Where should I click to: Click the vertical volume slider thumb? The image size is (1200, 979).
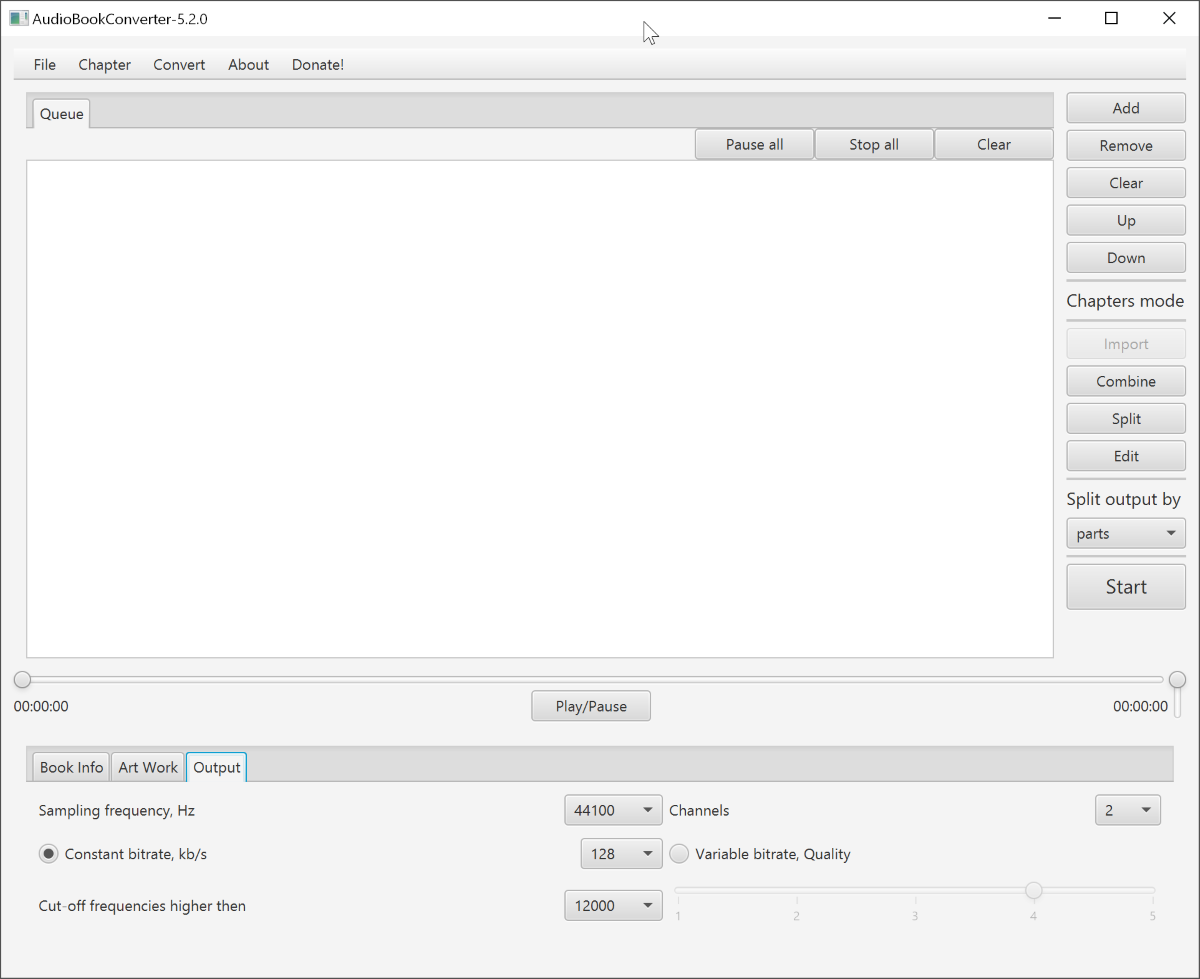coord(1178,680)
